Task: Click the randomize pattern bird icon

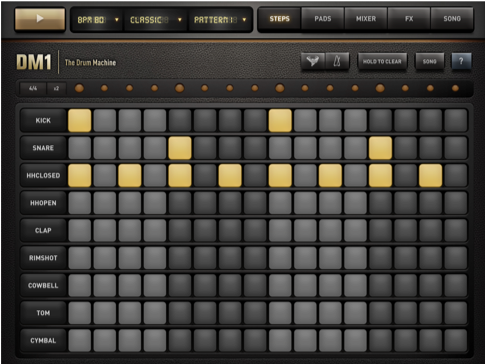Action: coord(313,61)
